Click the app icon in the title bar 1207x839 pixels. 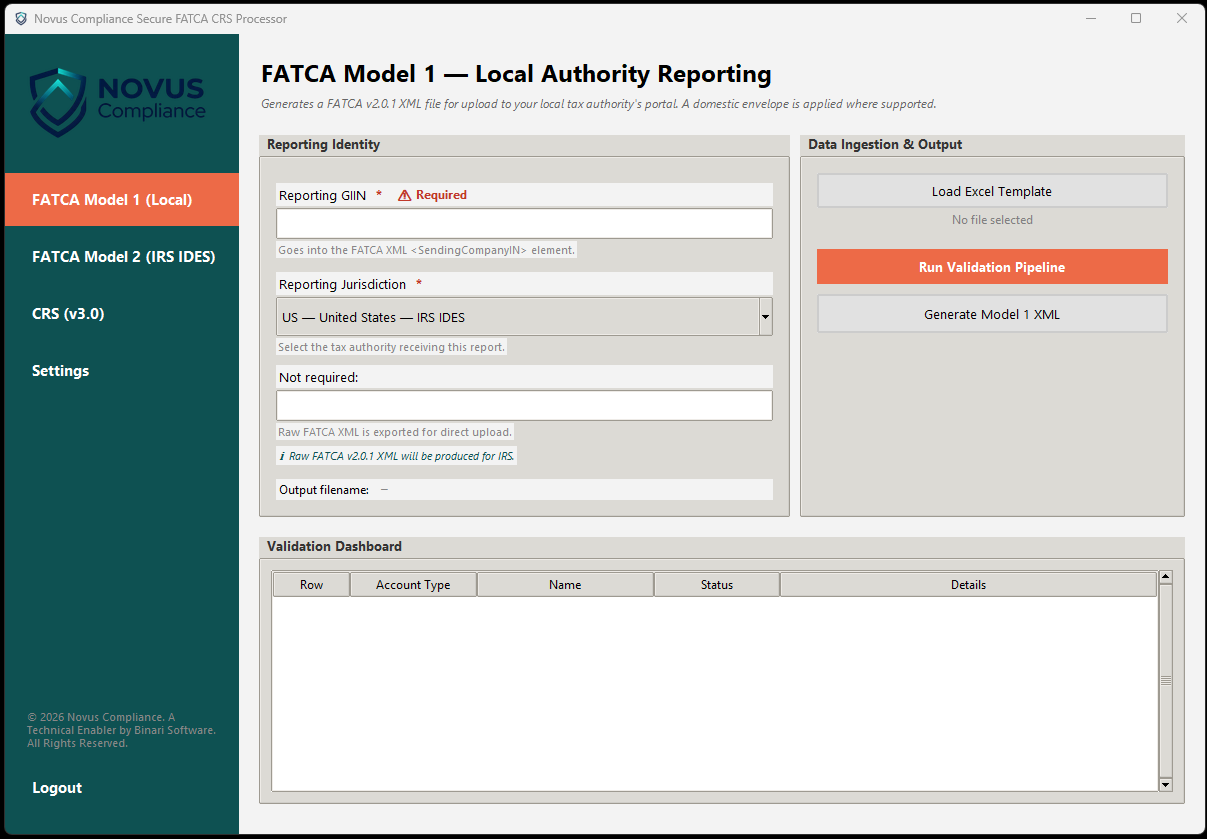[x=21, y=18]
